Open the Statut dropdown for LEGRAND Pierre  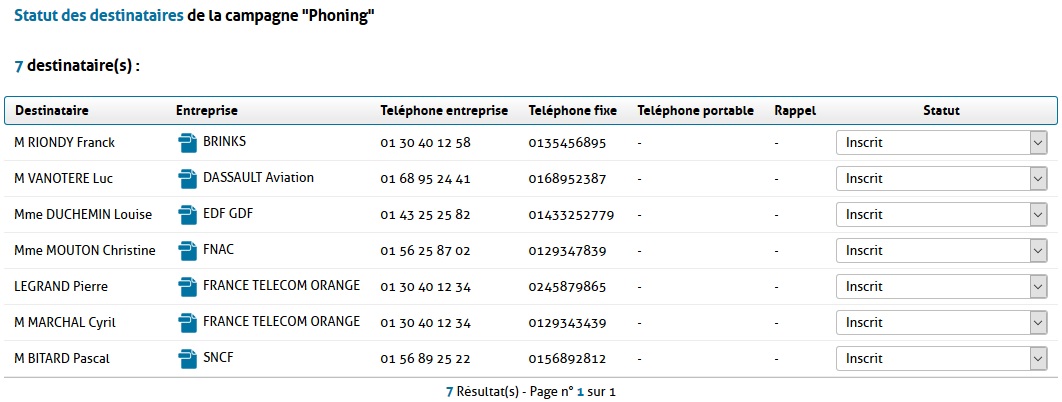point(941,287)
